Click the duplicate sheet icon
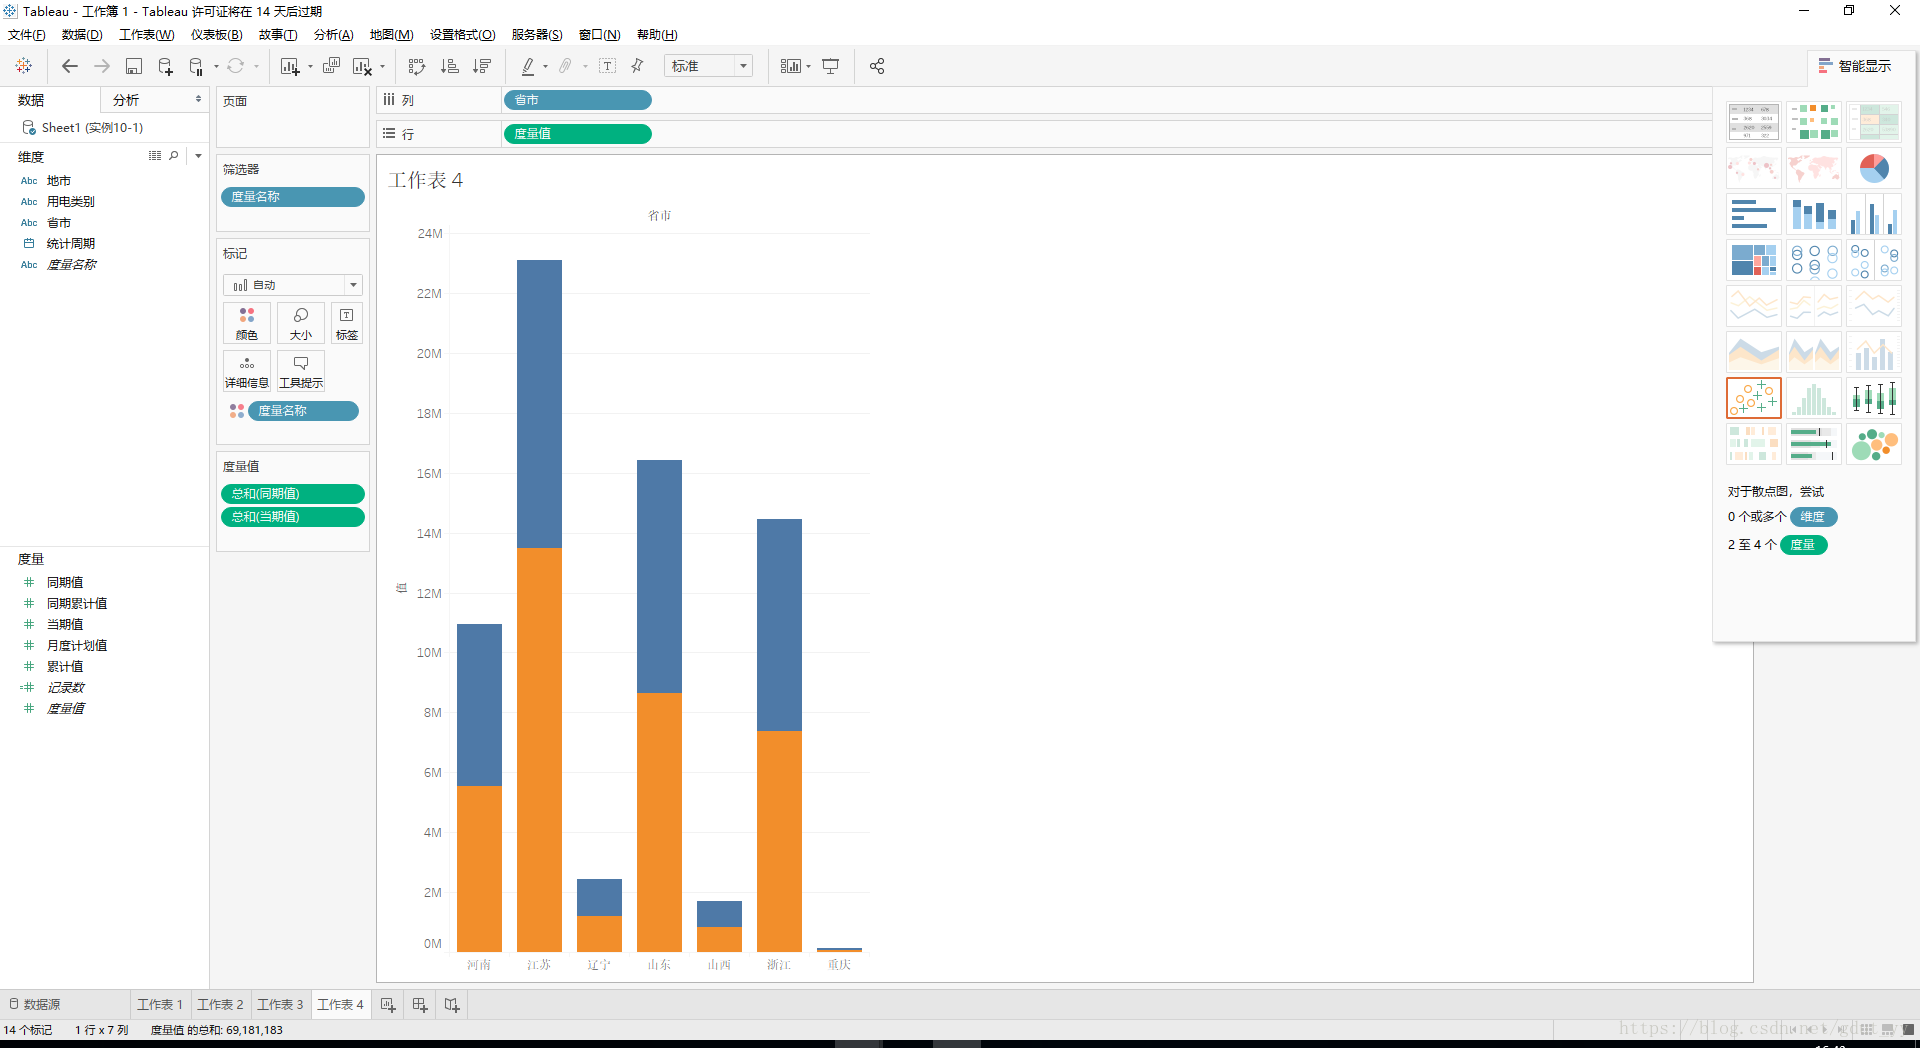1920x1048 pixels. (331, 66)
